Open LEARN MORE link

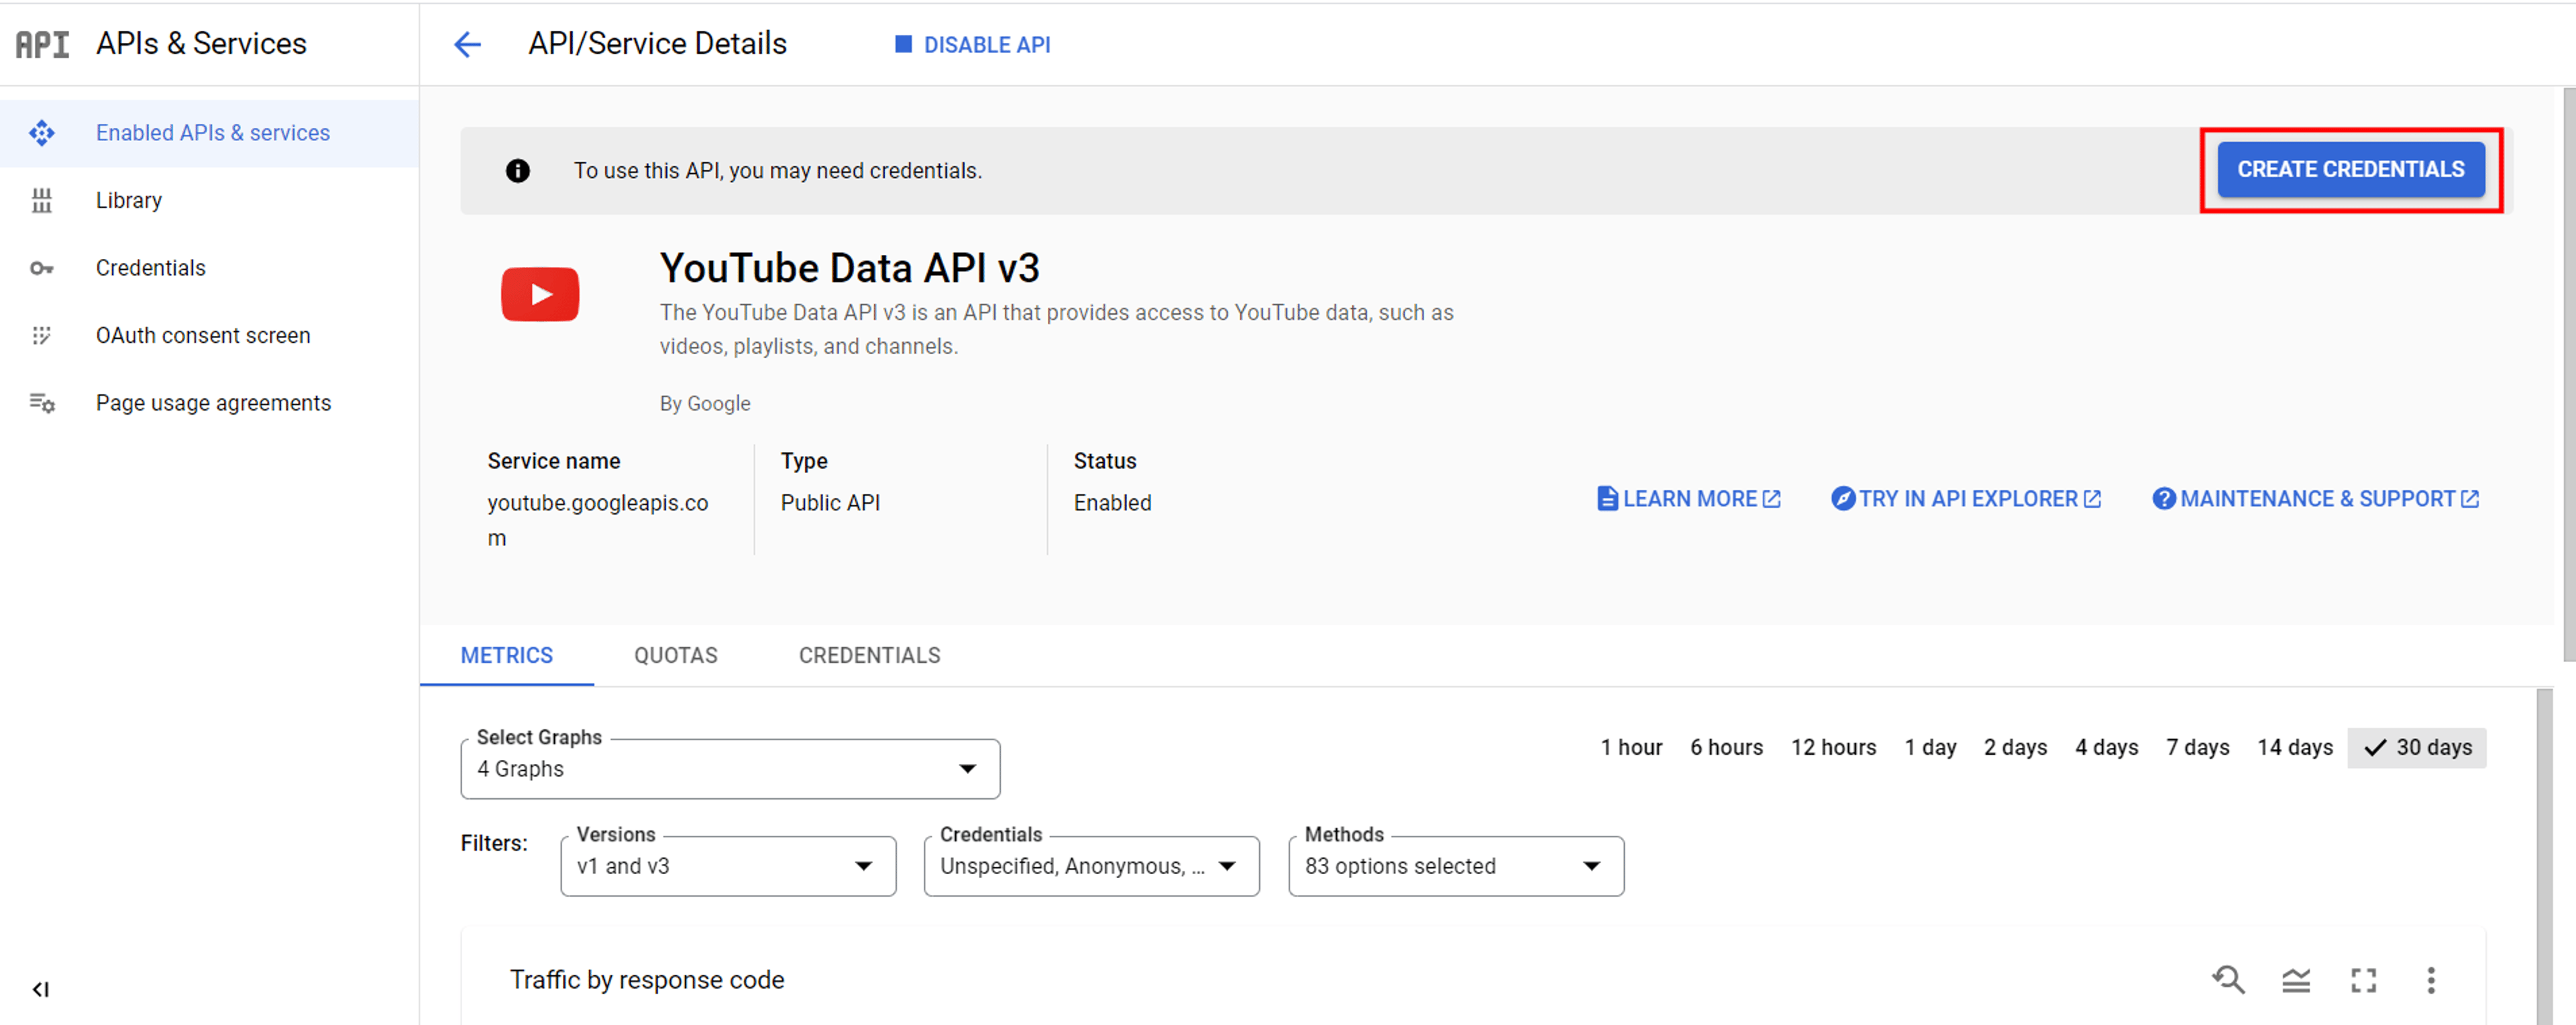coord(1689,498)
